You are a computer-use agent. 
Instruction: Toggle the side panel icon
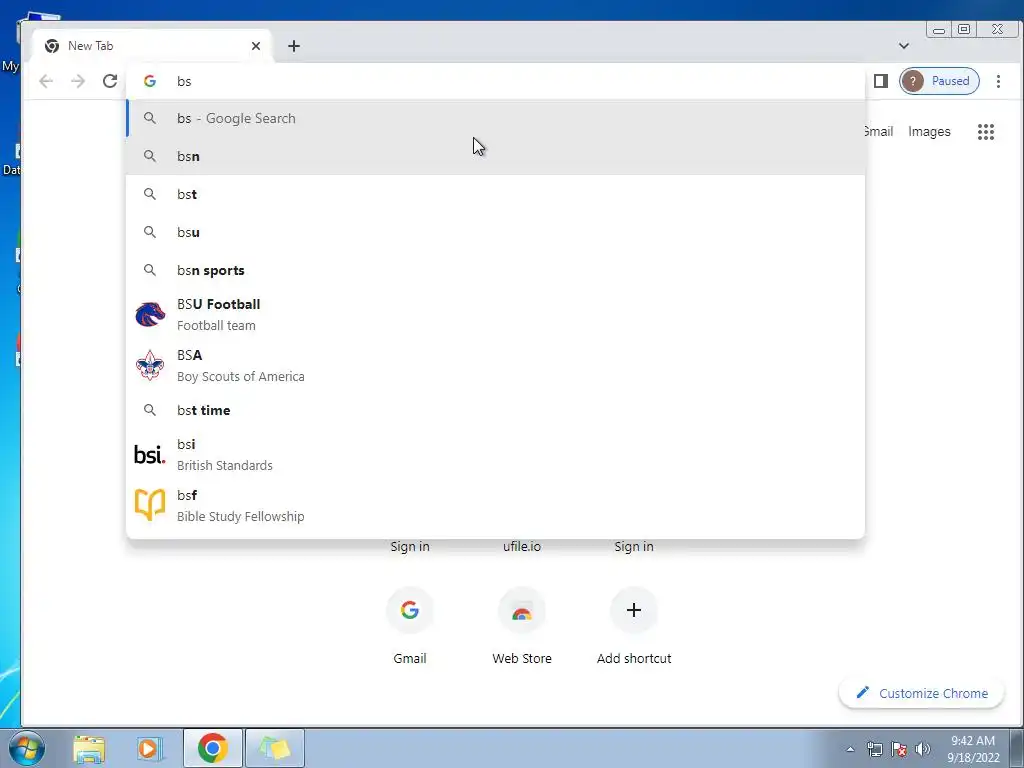(x=880, y=81)
